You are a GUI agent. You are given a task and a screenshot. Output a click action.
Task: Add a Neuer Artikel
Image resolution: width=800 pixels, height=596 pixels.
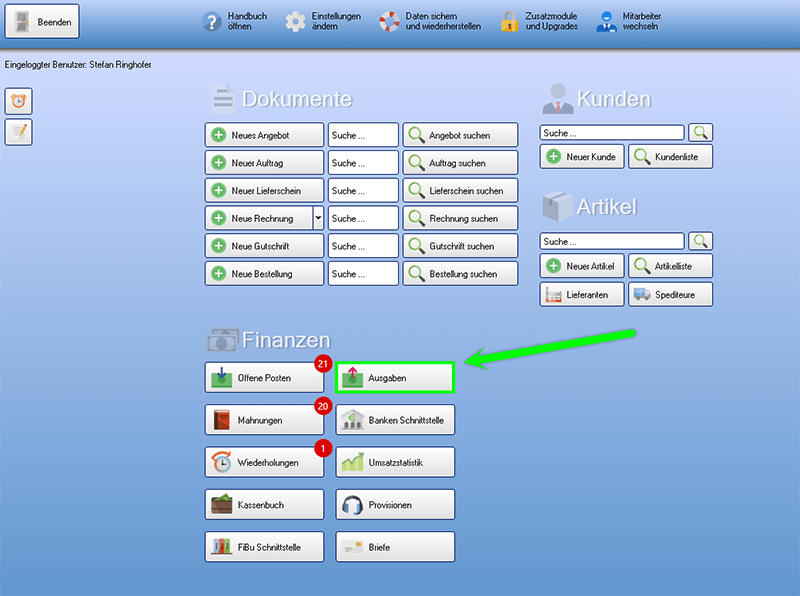click(x=582, y=266)
